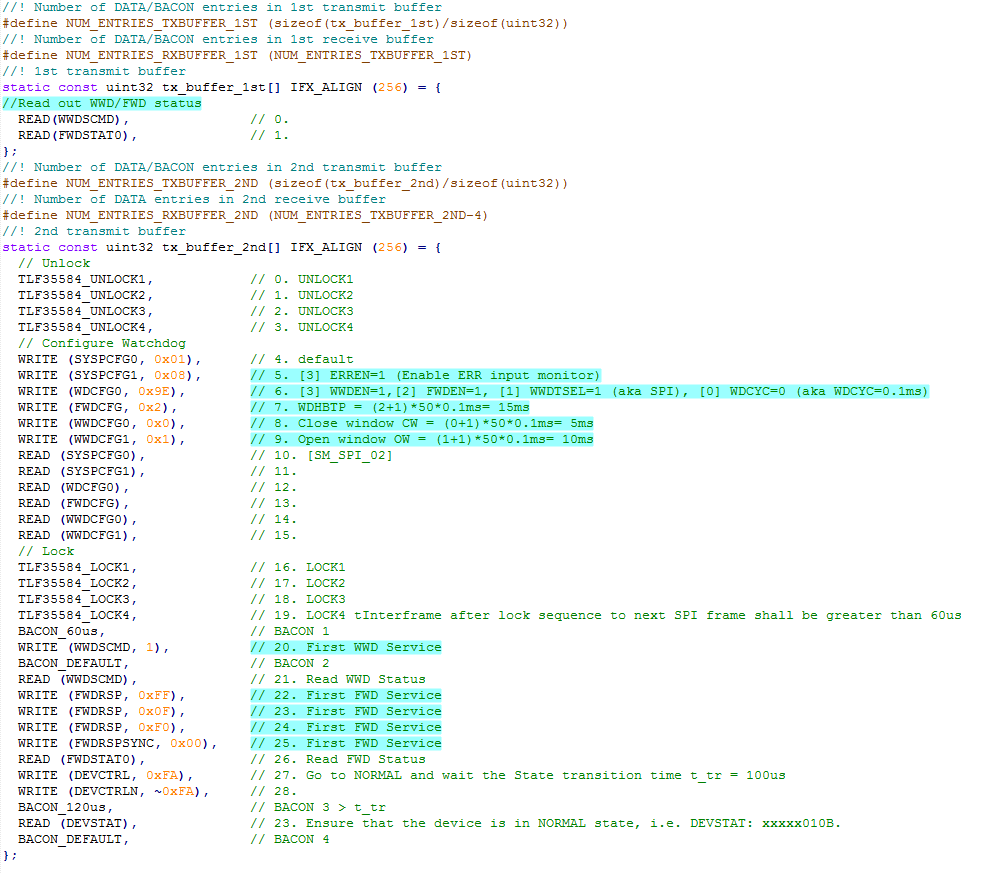
Task: Select the TLF35584_UNLOCK1 entry
Action: 80,279
